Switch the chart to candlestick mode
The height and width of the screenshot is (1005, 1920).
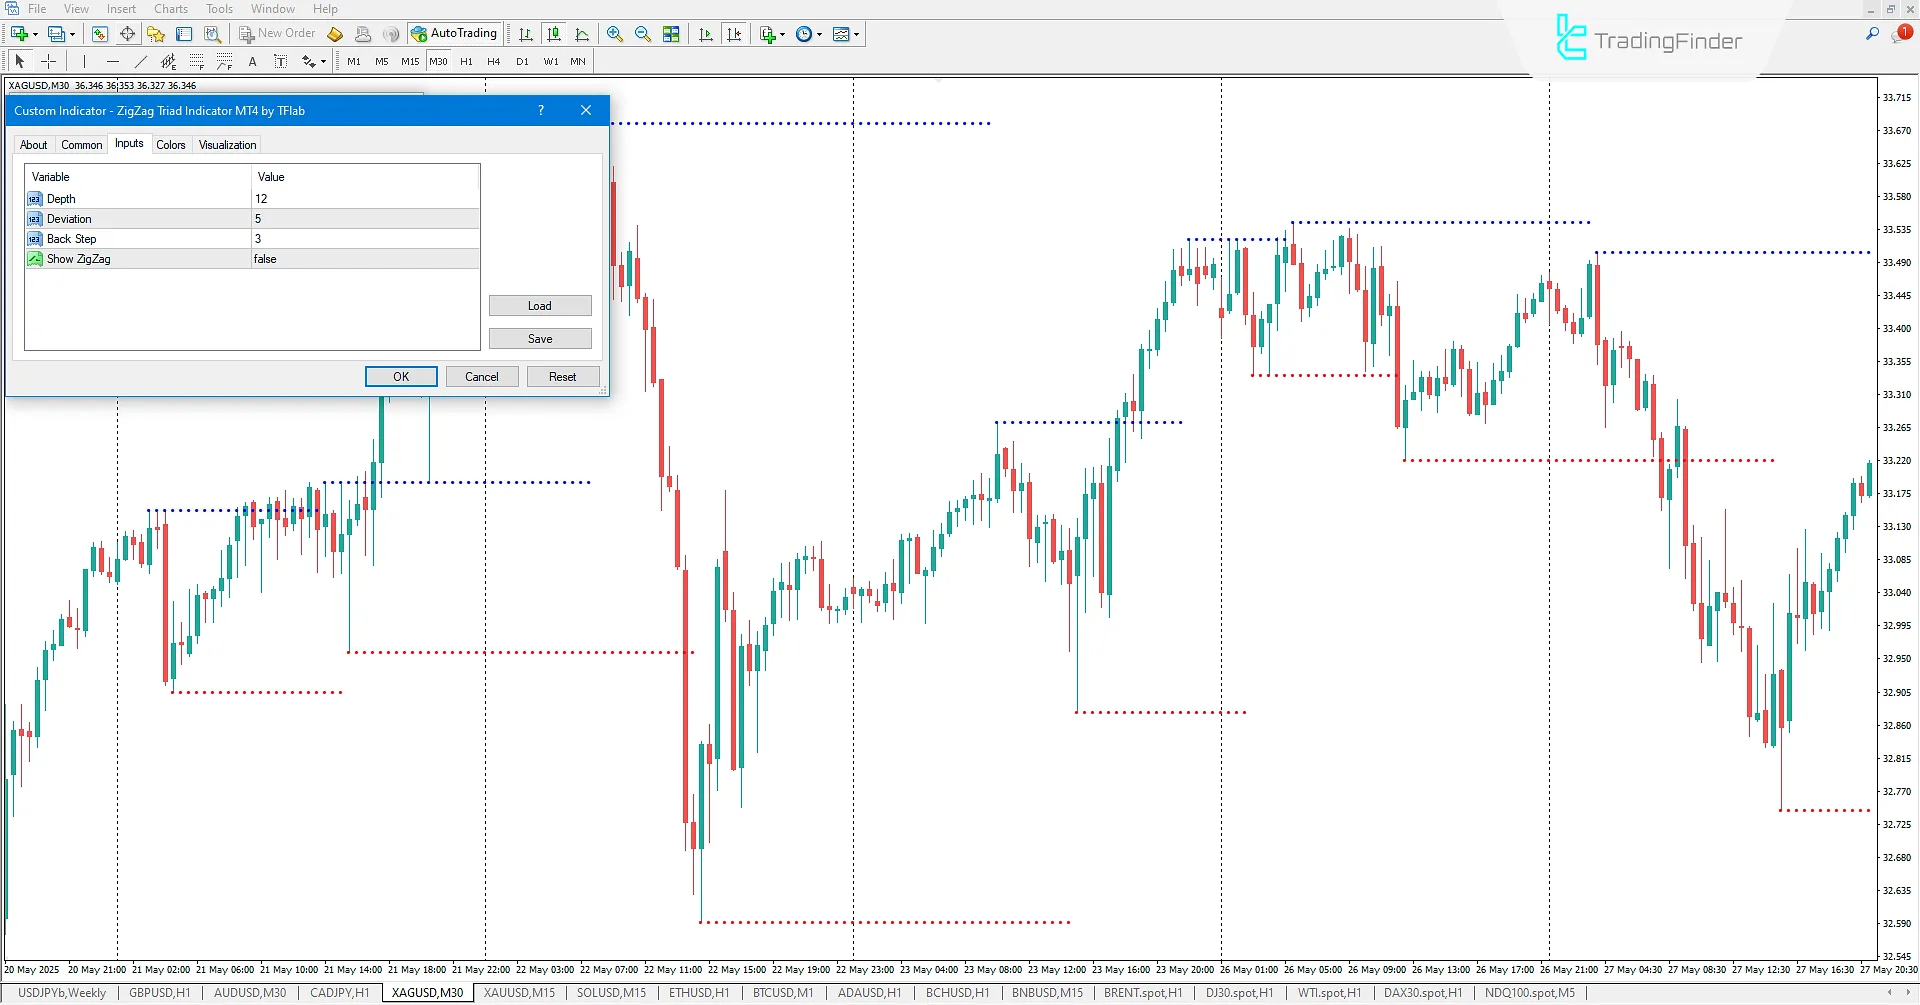click(555, 33)
